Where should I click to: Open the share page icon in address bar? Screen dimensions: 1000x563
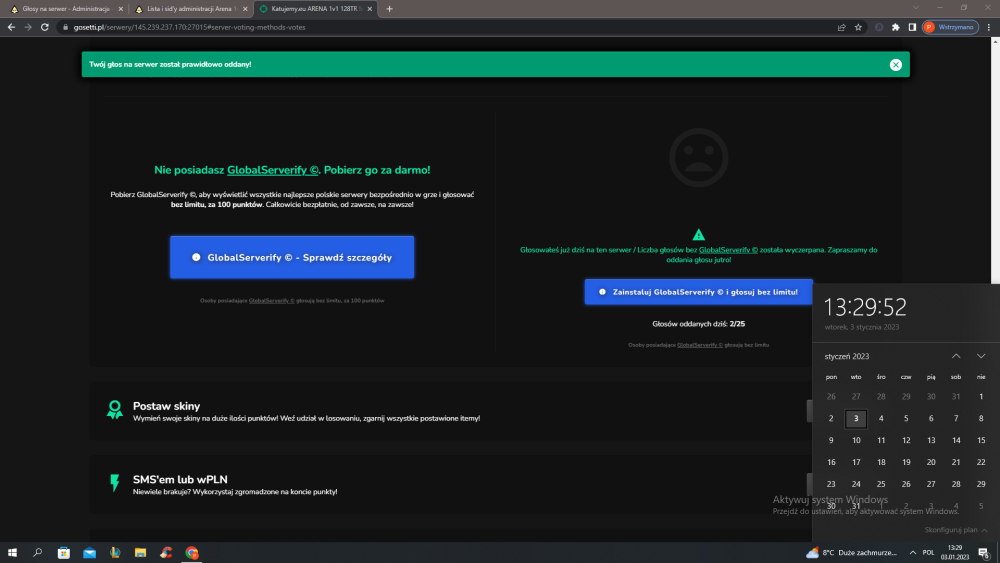click(x=842, y=27)
